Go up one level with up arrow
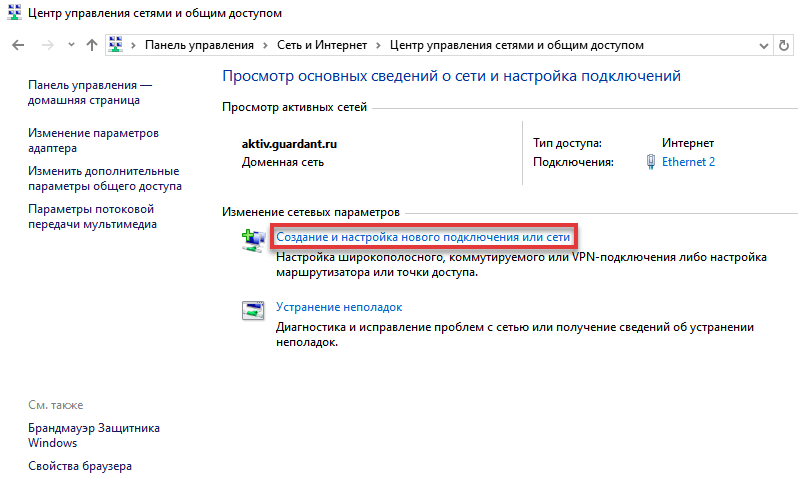Screen dimensions: 798x490 [x=92, y=45]
